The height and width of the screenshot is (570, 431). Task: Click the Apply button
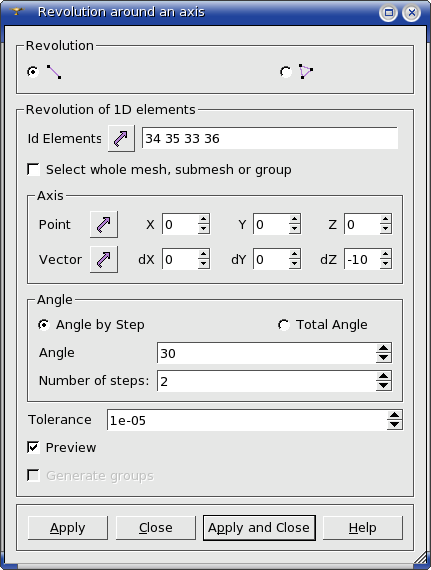[x=68, y=528]
